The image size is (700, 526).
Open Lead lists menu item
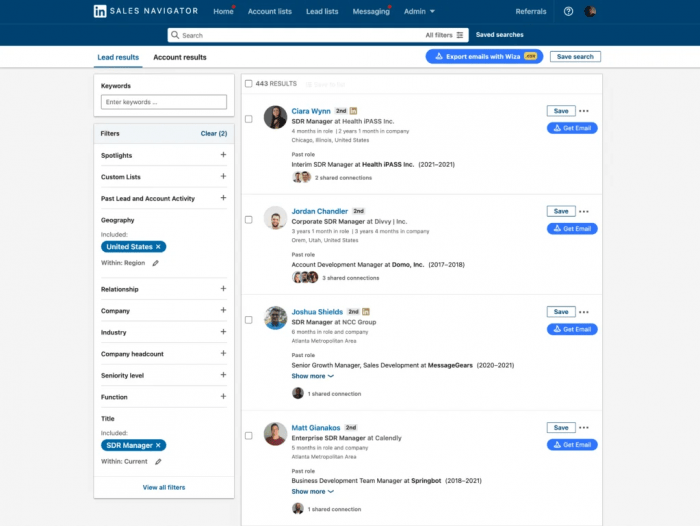322,12
